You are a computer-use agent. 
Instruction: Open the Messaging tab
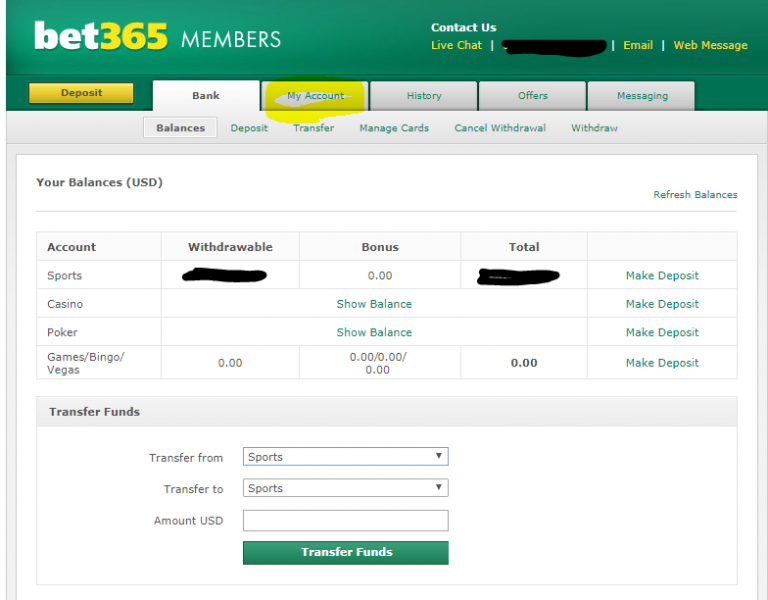tap(642, 96)
